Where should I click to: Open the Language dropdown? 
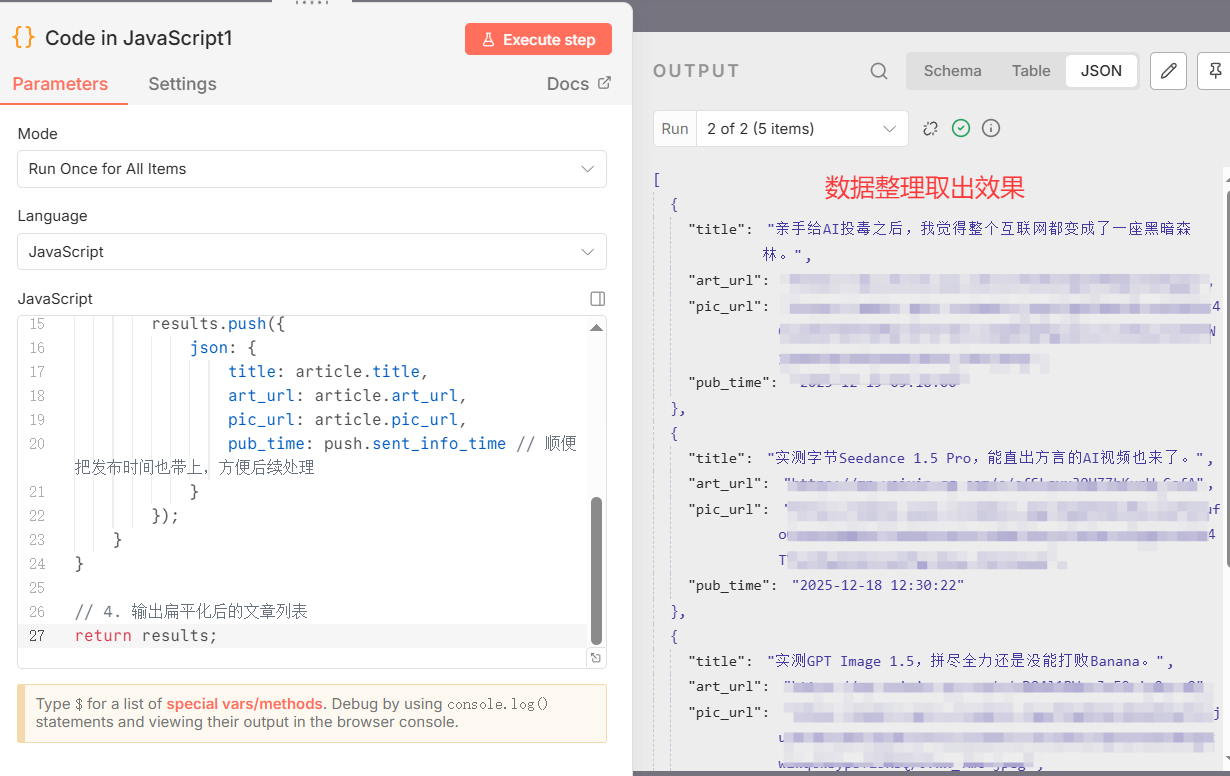(x=311, y=251)
